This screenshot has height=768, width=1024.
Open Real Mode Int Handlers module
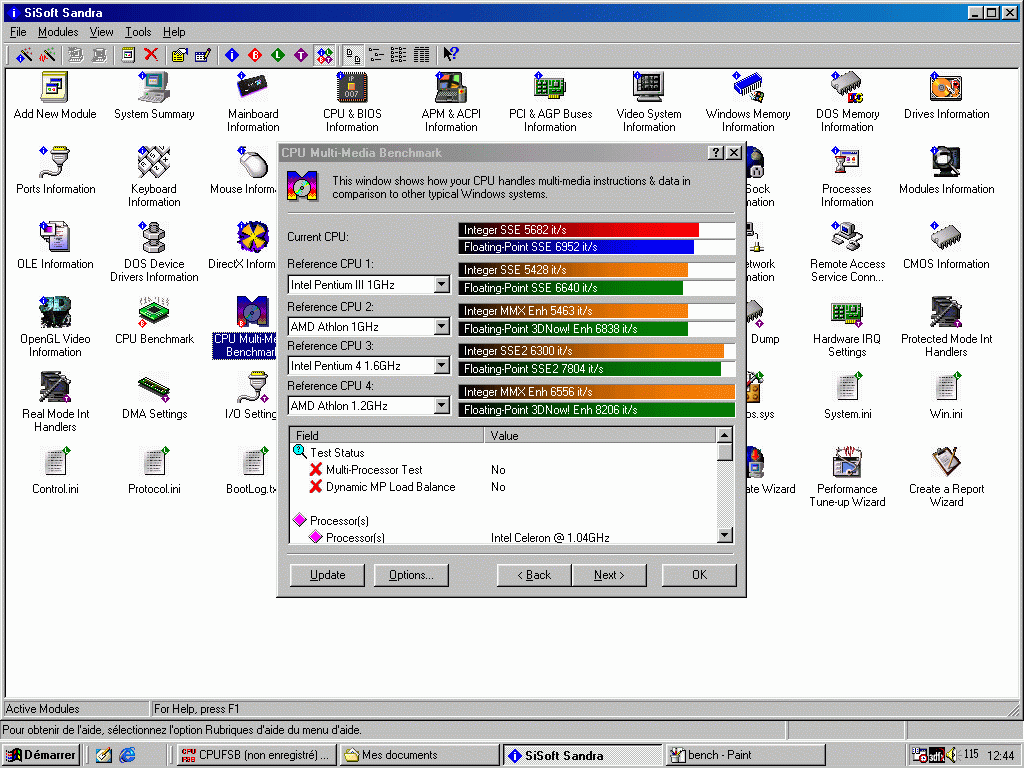[x=56, y=403]
